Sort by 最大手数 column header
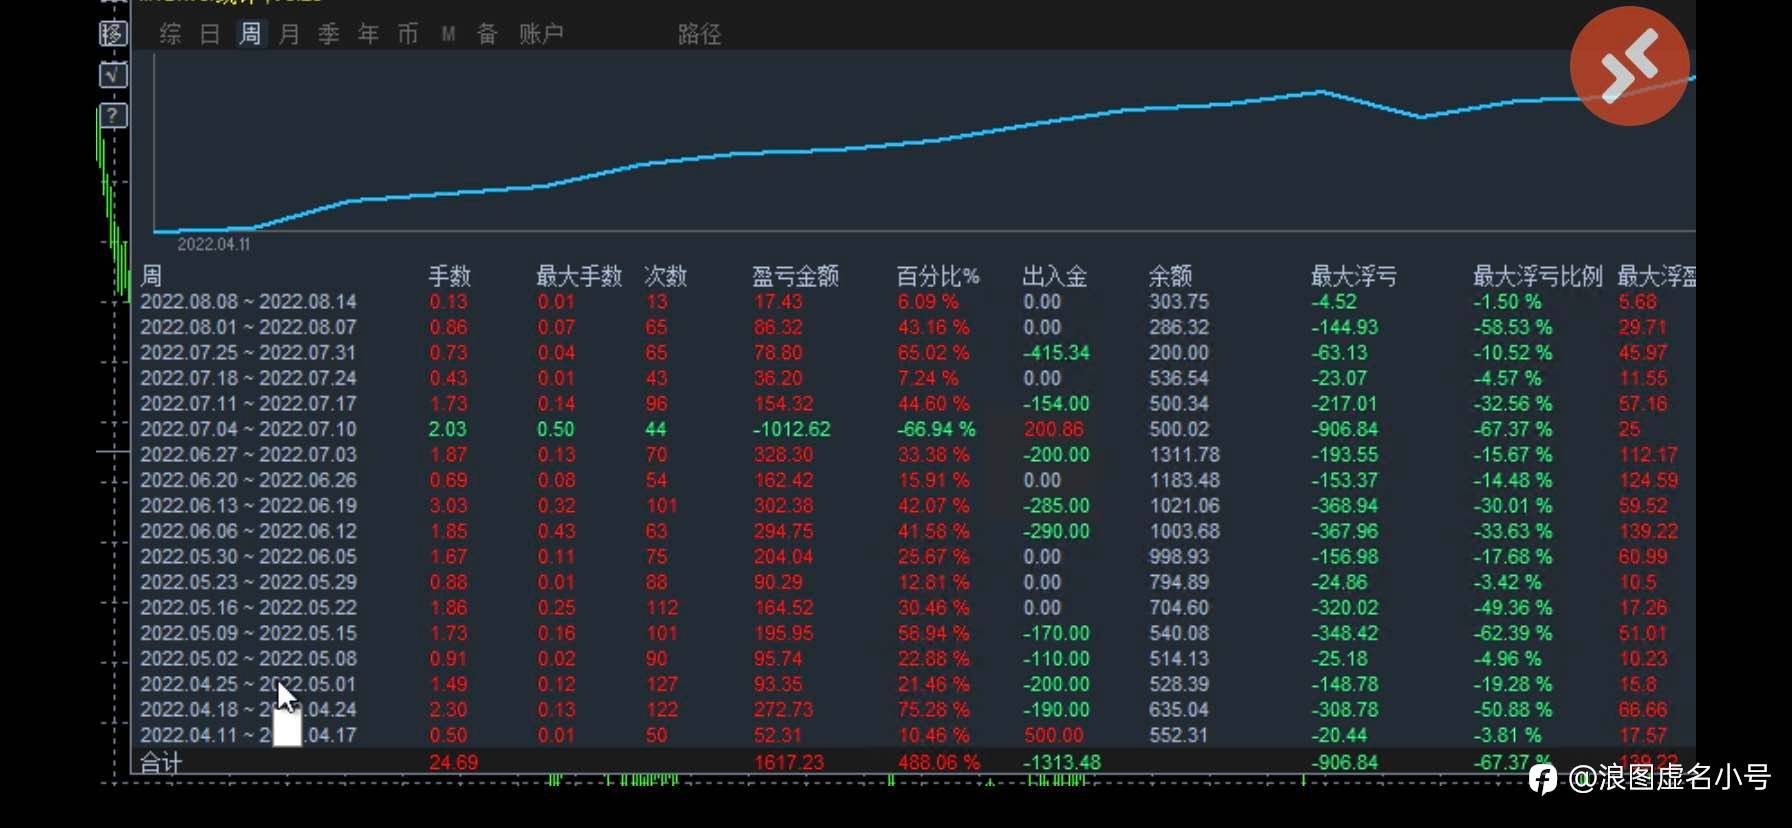1792x828 pixels. click(x=579, y=276)
